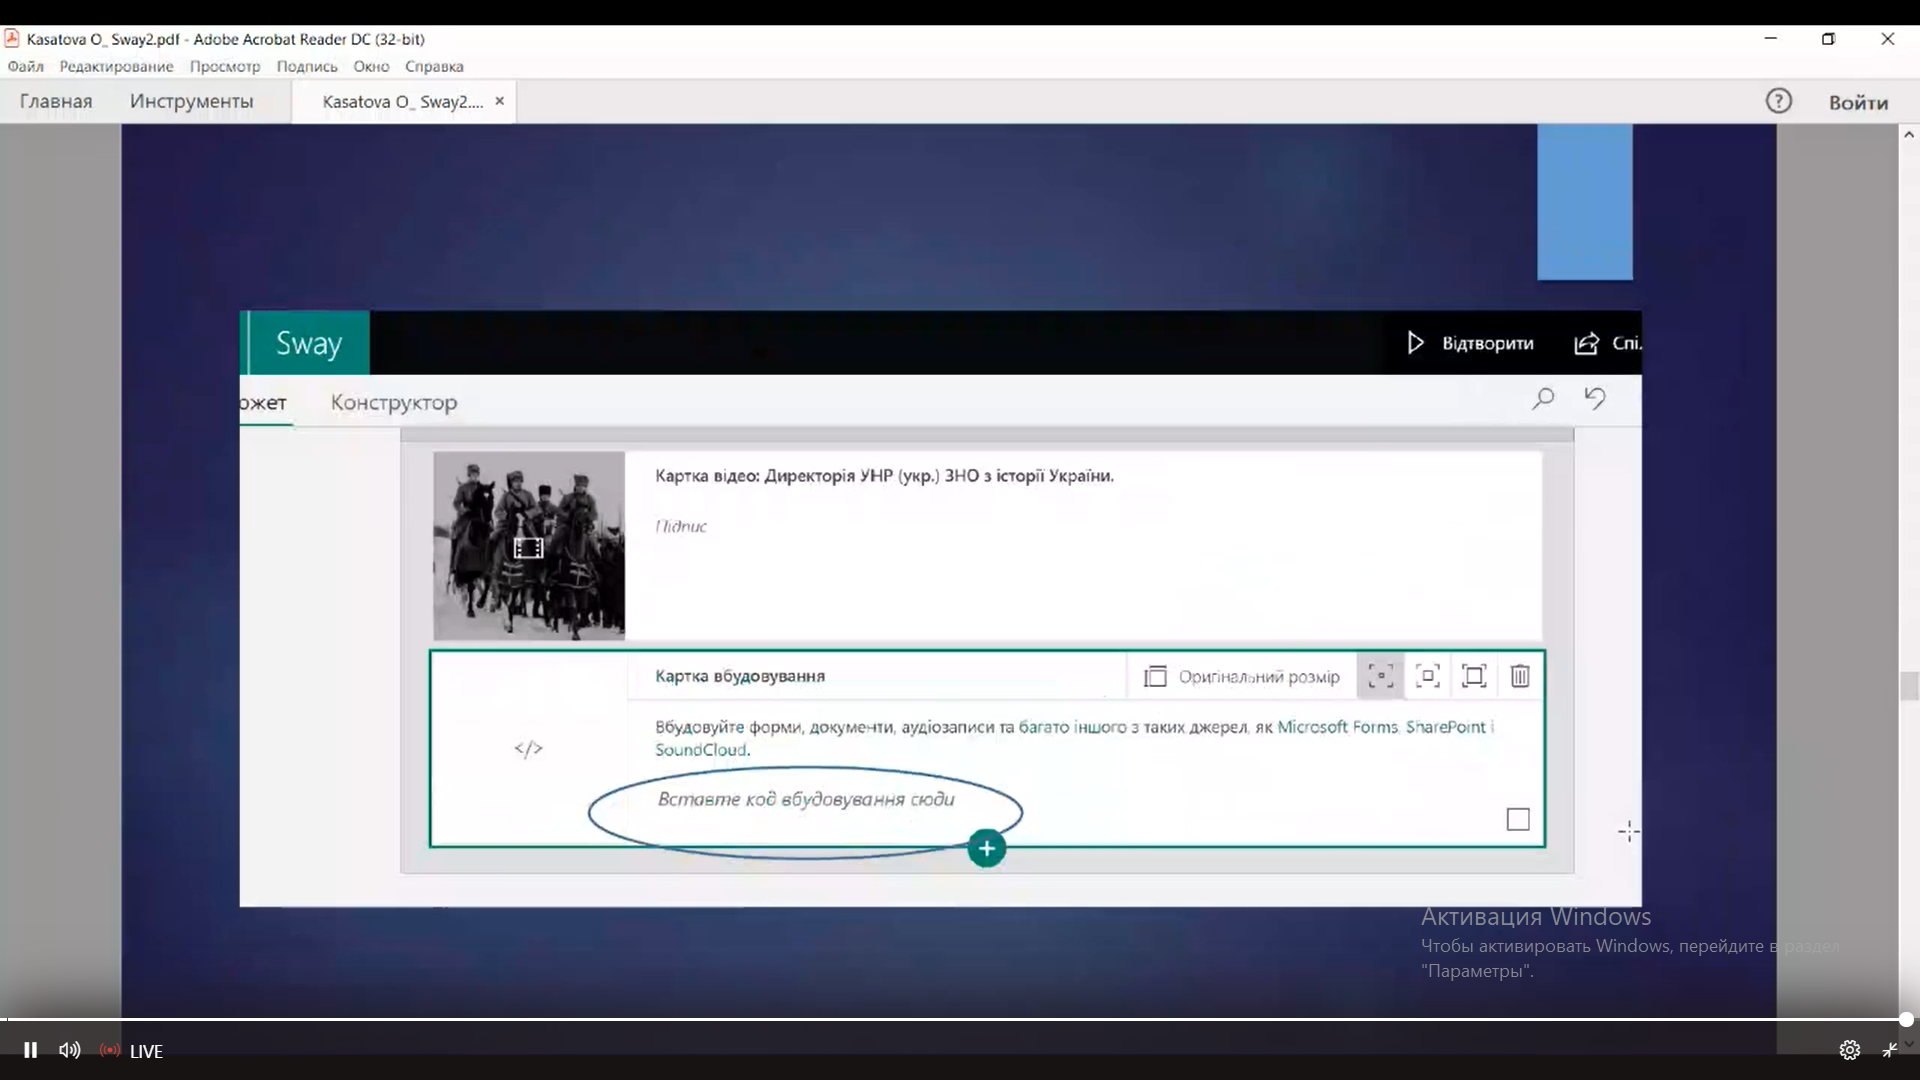
Task: Switch to the Главная tab
Action: tap(56, 101)
